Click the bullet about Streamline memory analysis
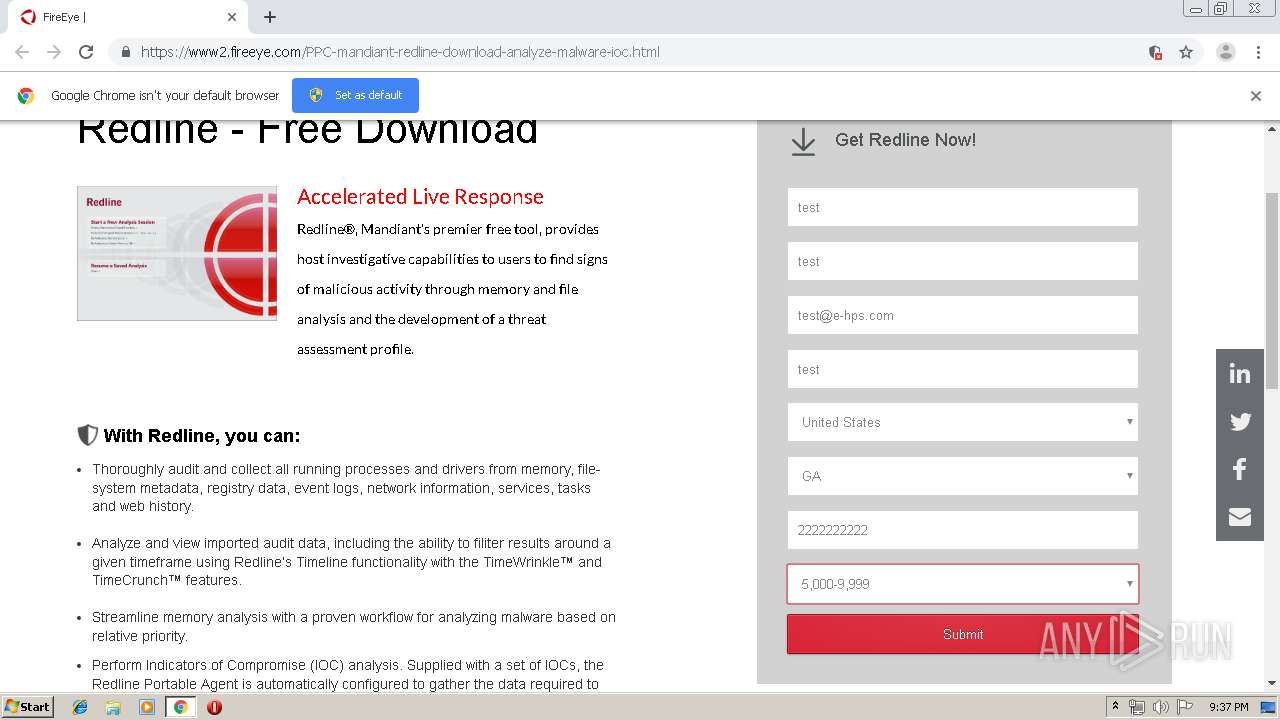The image size is (1280, 720). point(354,626)
